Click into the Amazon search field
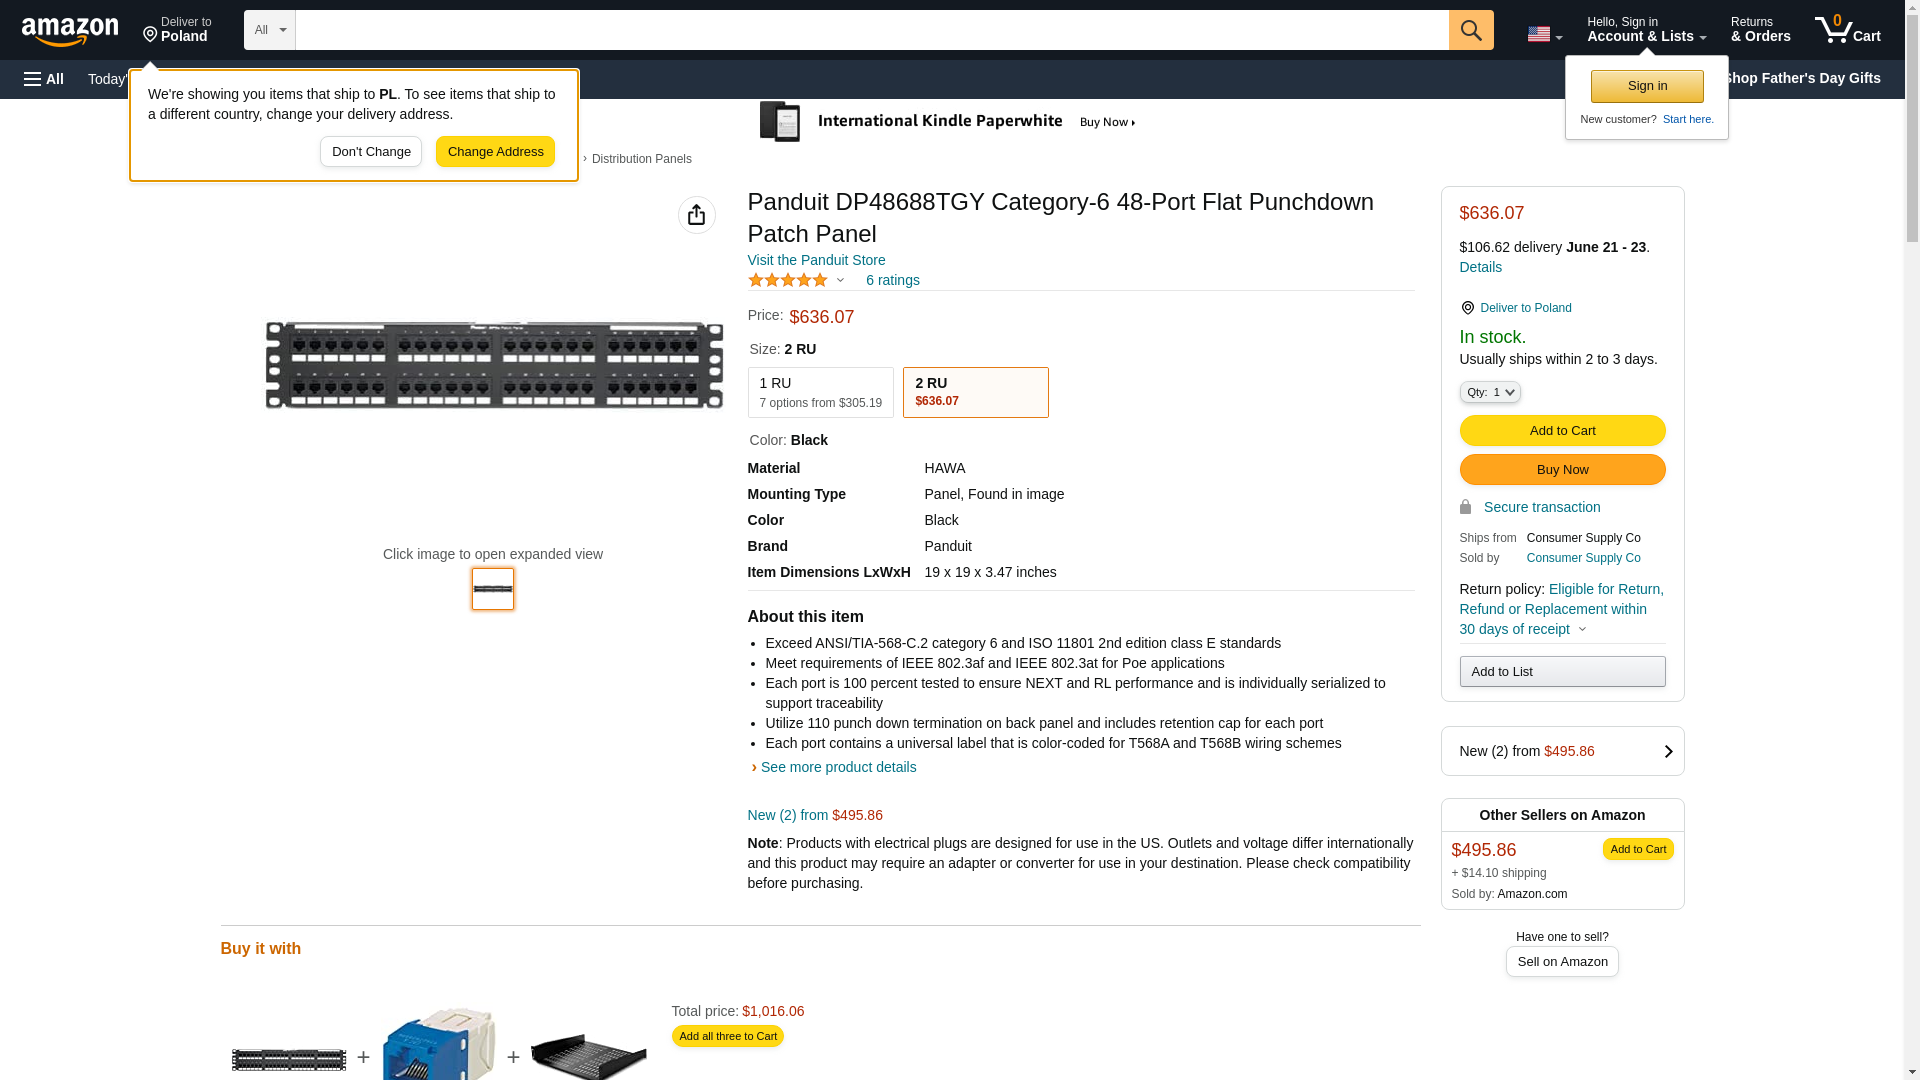This screenshot has height=1080, width=1920. (870, 30)
